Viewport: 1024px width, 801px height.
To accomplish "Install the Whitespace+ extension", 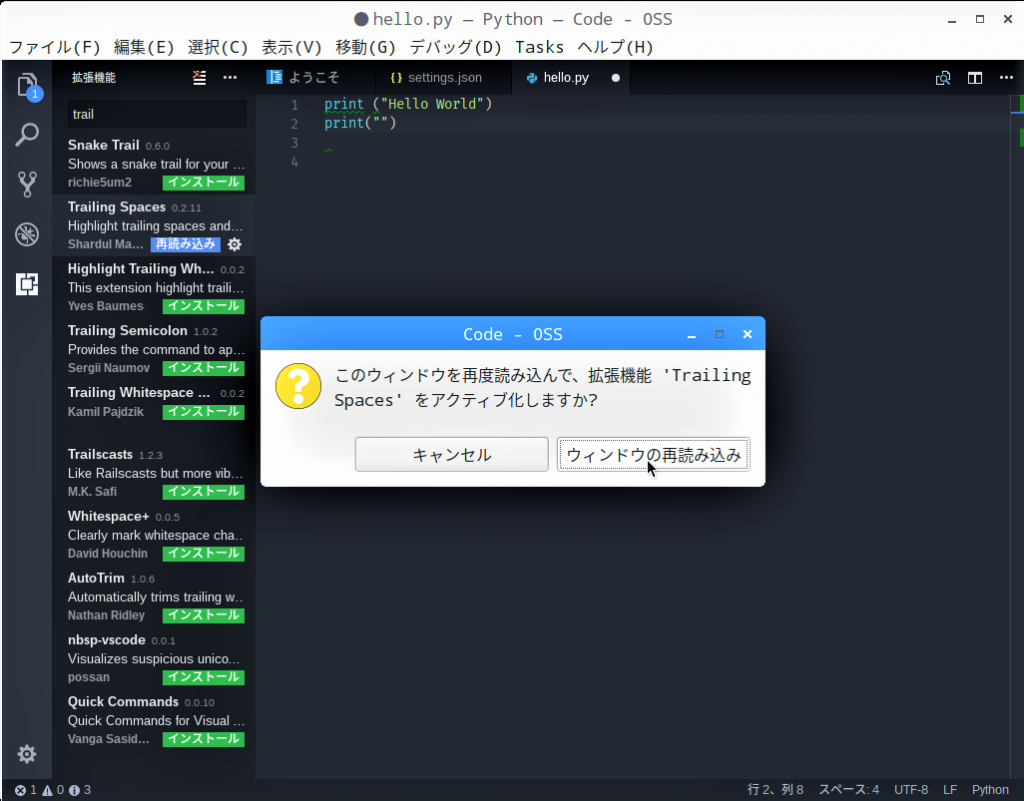I will click(x=204, y=554).
